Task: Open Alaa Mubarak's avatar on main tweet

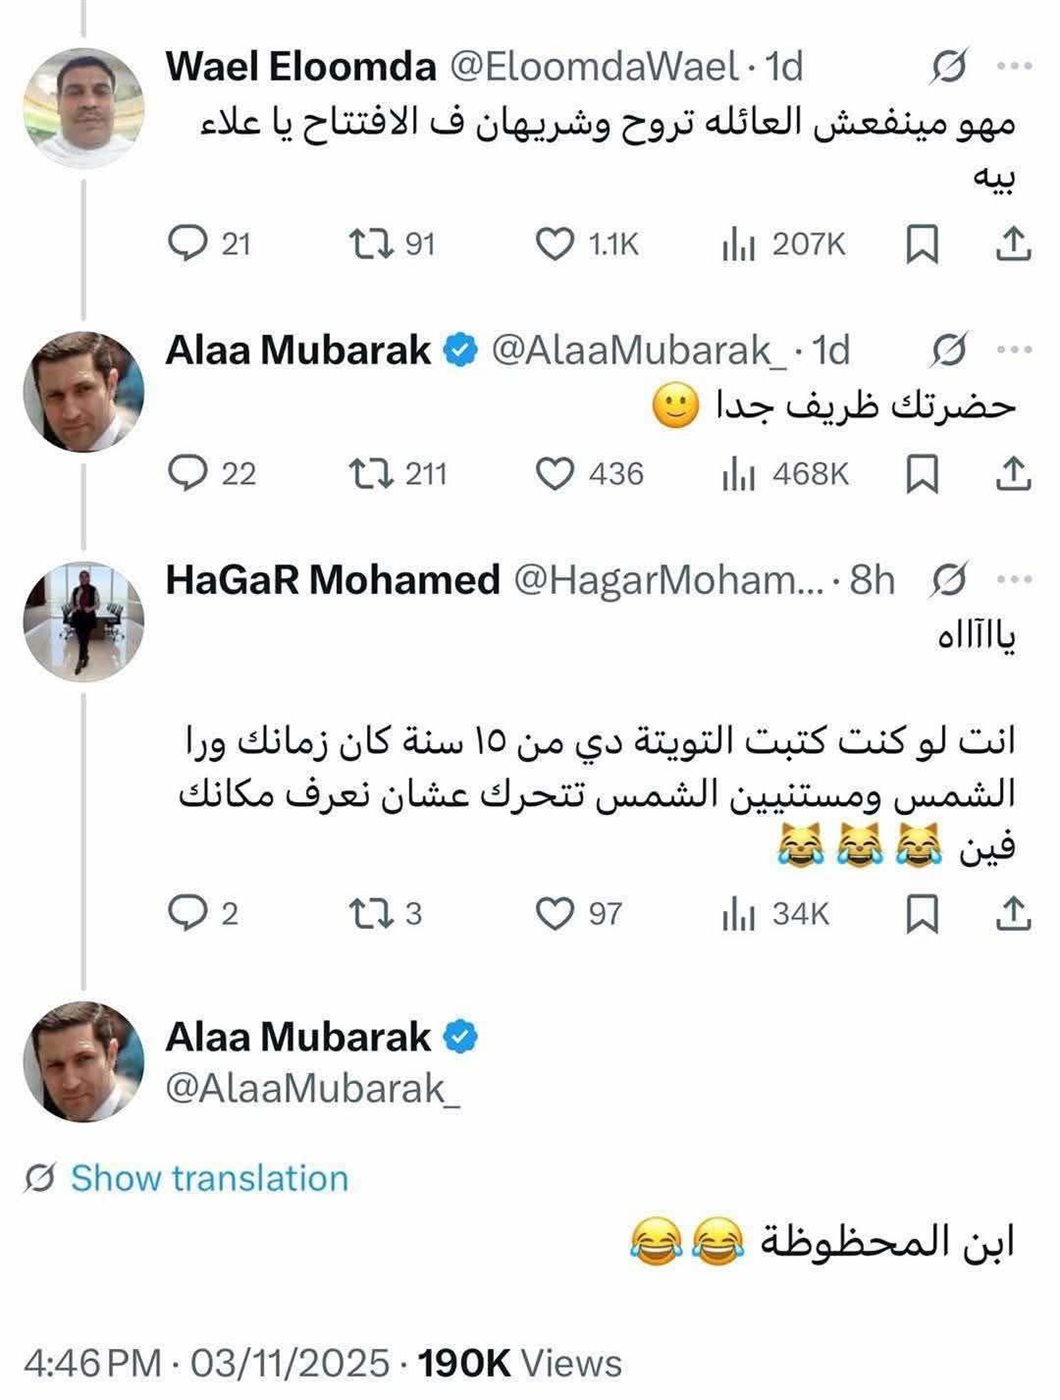Action: tap(84, 1062)
